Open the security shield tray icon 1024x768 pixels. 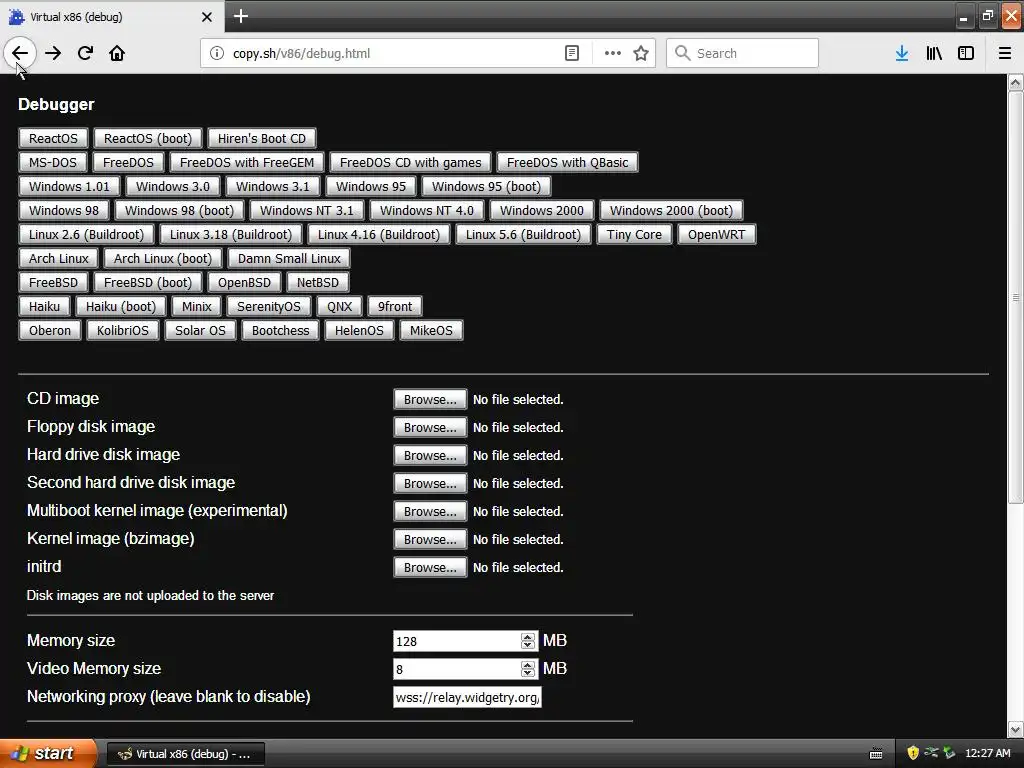(913, 754)
